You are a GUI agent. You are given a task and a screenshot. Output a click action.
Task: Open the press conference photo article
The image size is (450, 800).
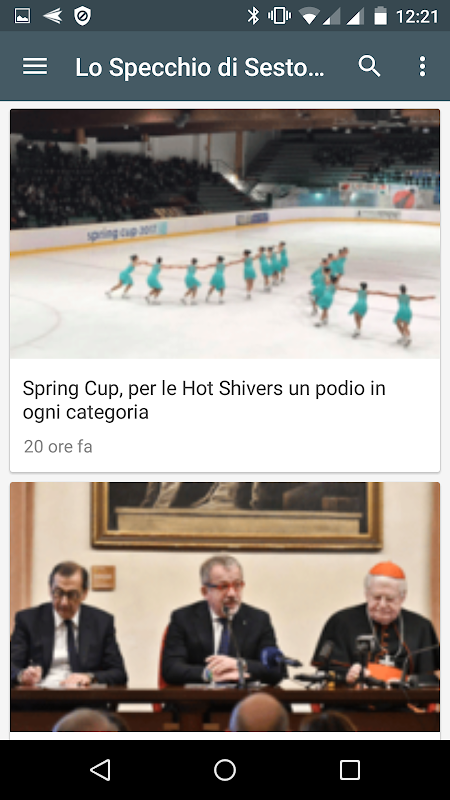pos(225,607)
